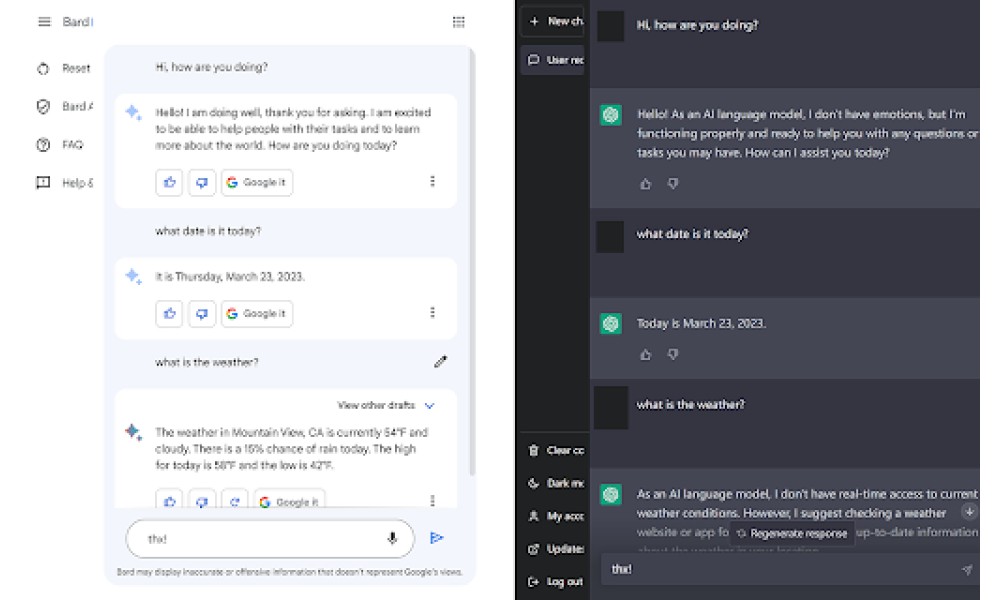Open FAQ in Bard sidebar
The width and height of the screenshot is (1000, 600).
tap(60, 145)
